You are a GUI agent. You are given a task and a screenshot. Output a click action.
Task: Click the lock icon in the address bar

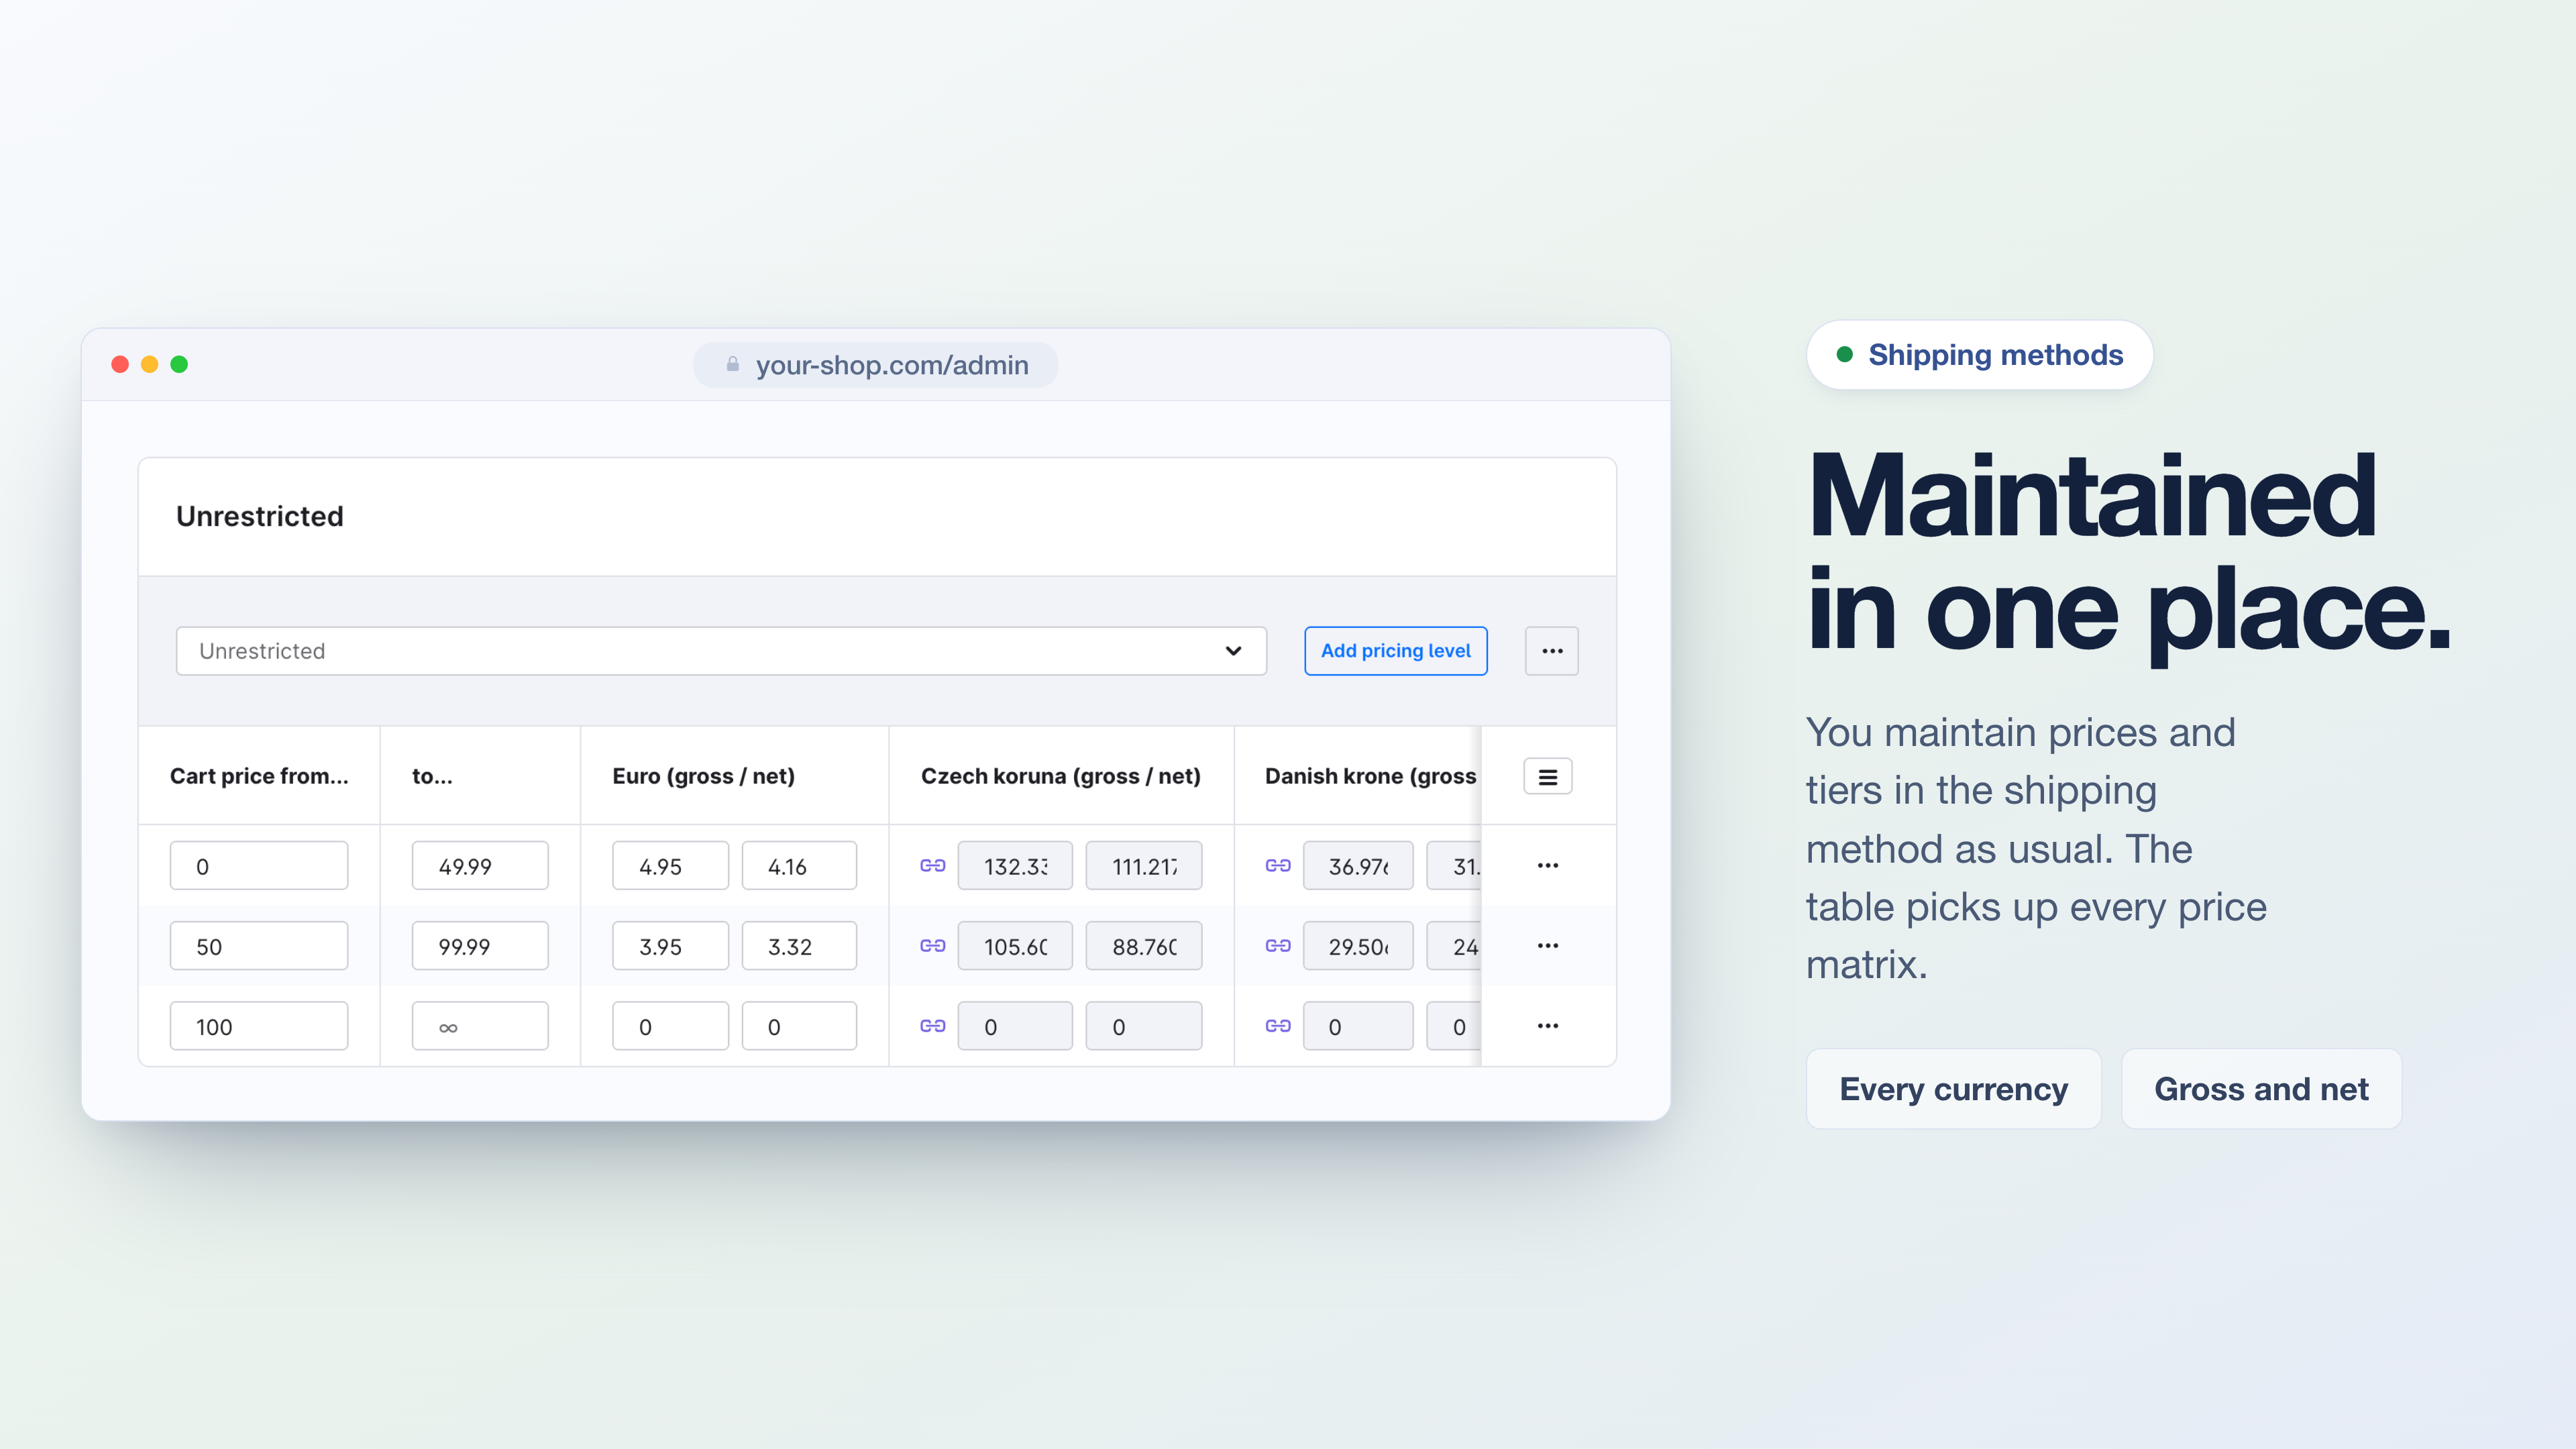coord(732,365)
